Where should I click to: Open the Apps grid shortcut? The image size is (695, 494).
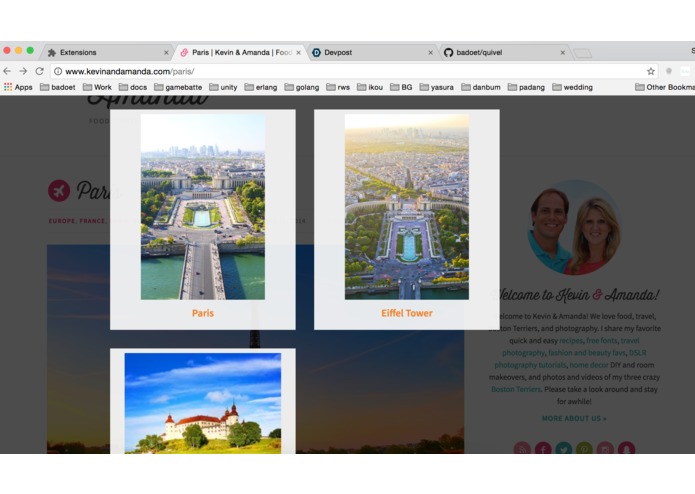click(x=18, y=87)
